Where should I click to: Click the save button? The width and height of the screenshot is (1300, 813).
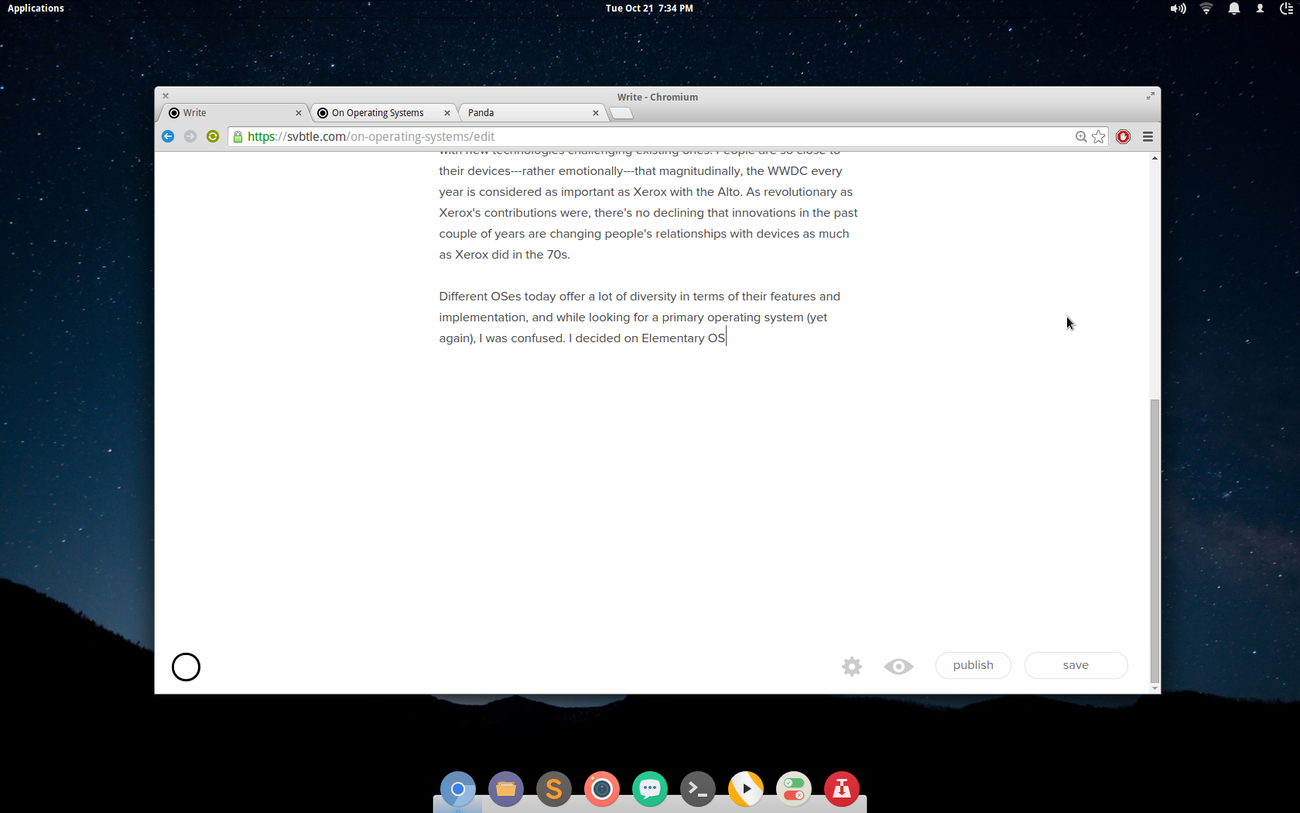point(1076,665)
